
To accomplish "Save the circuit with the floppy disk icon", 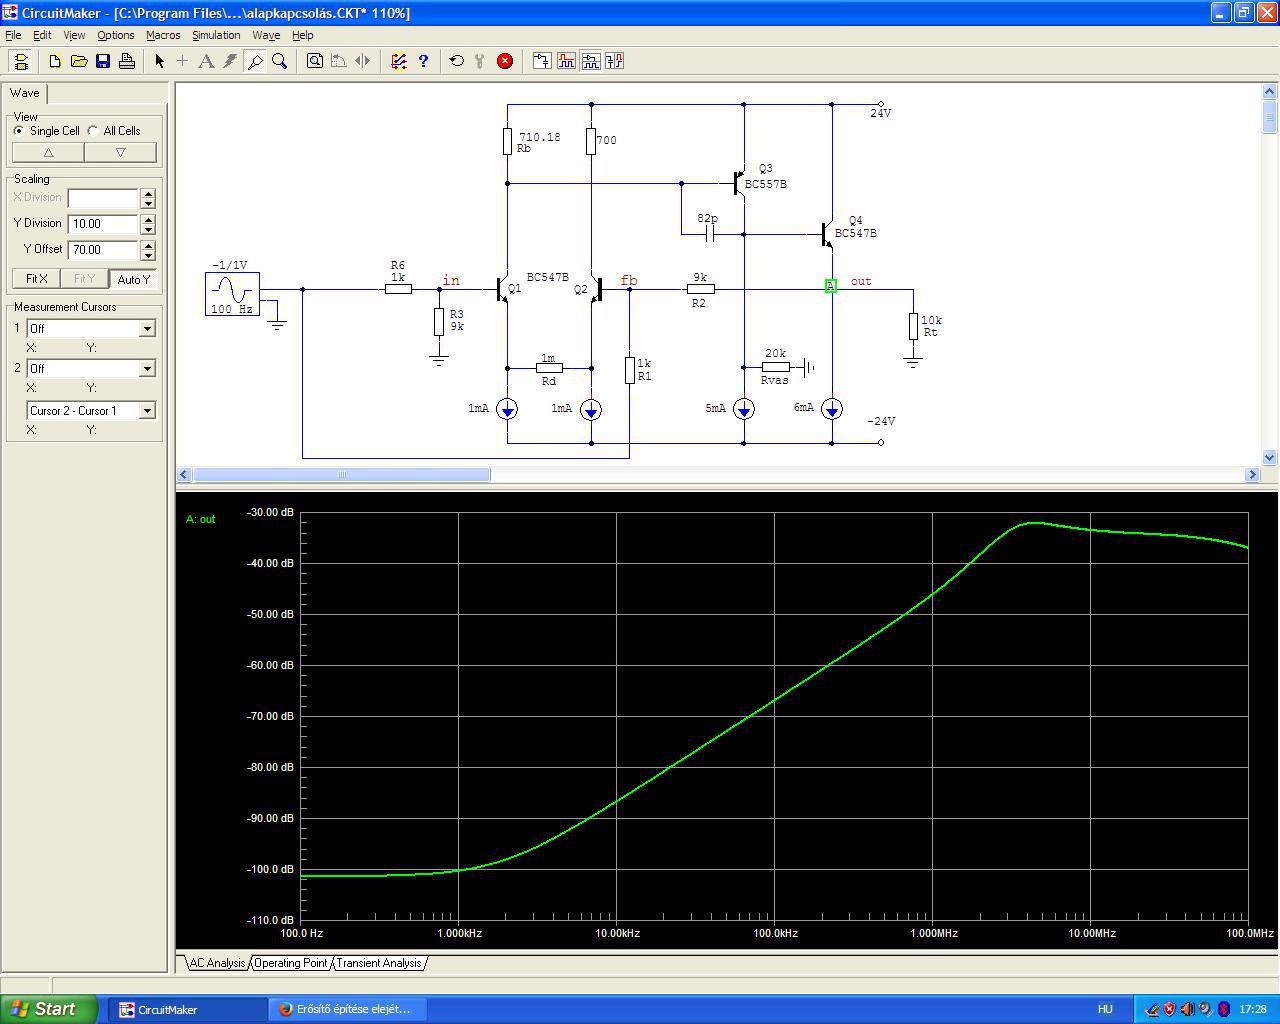I will pyautogui.click(x=103, y=61).
